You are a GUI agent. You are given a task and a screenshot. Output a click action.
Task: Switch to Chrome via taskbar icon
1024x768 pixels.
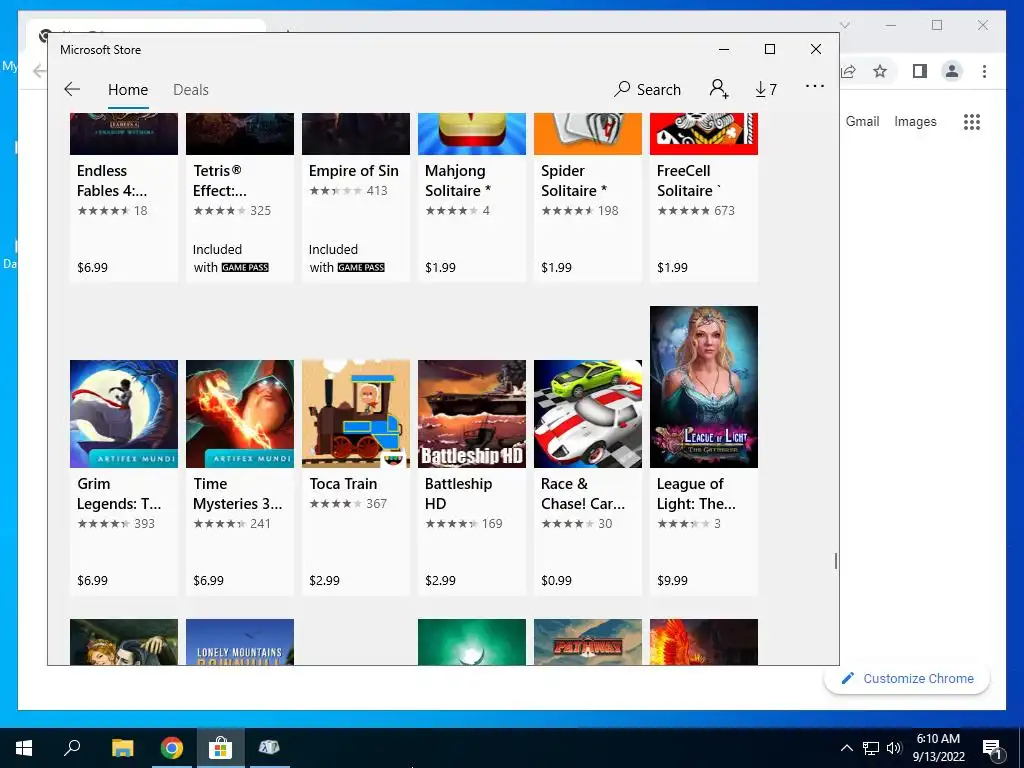[x=172, y=748]
